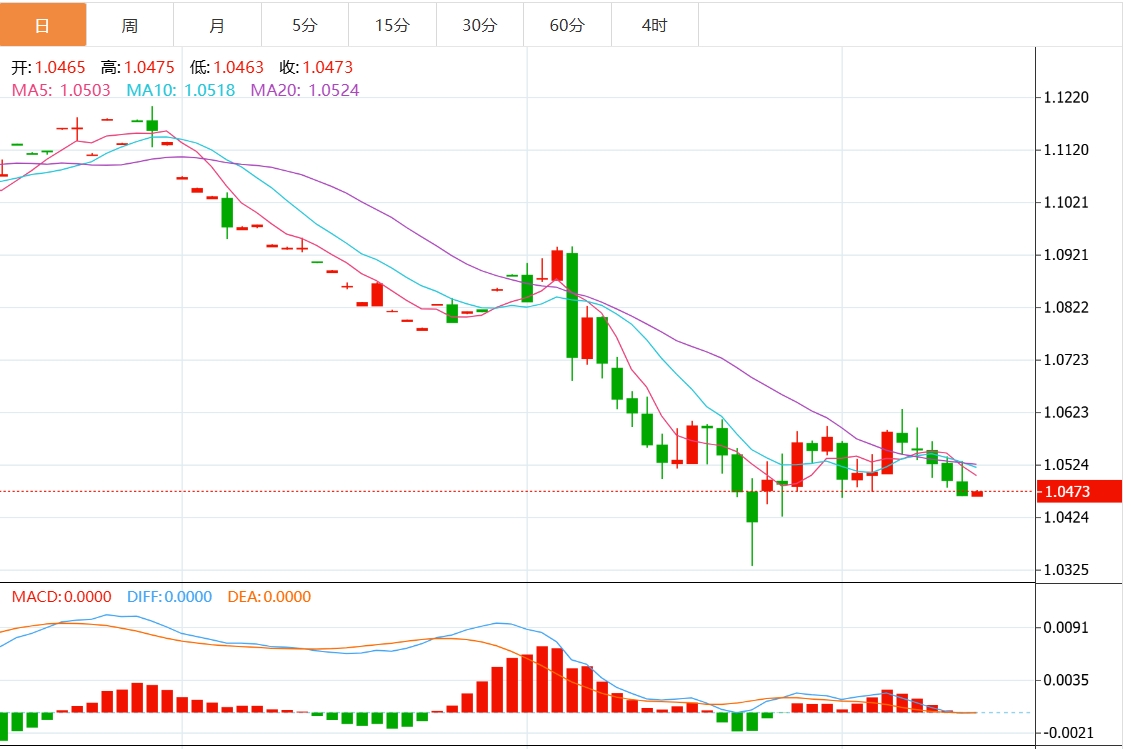Open the 15分 timeframe tab
The height and width of the screenshot is (749, 1131).
392,25
